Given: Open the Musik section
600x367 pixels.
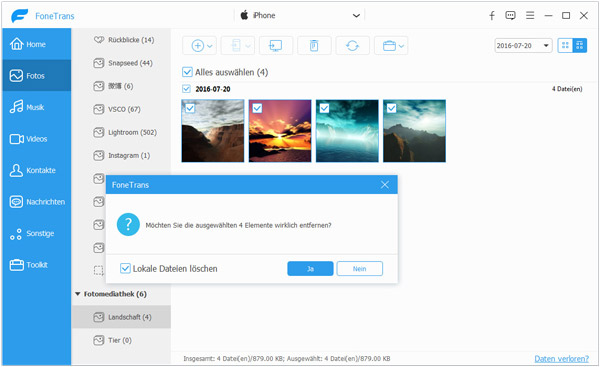Looking at the screenshot, I should pos(36,107).
